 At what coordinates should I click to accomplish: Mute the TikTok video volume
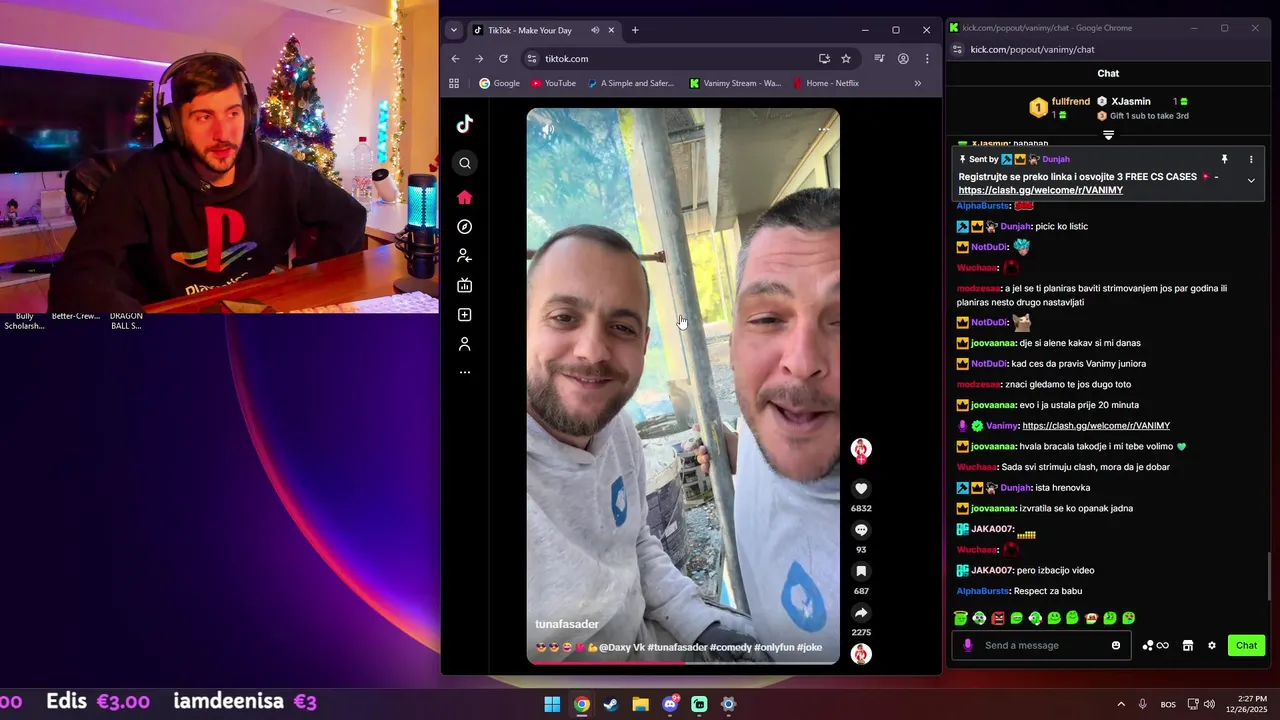(548, 129)
